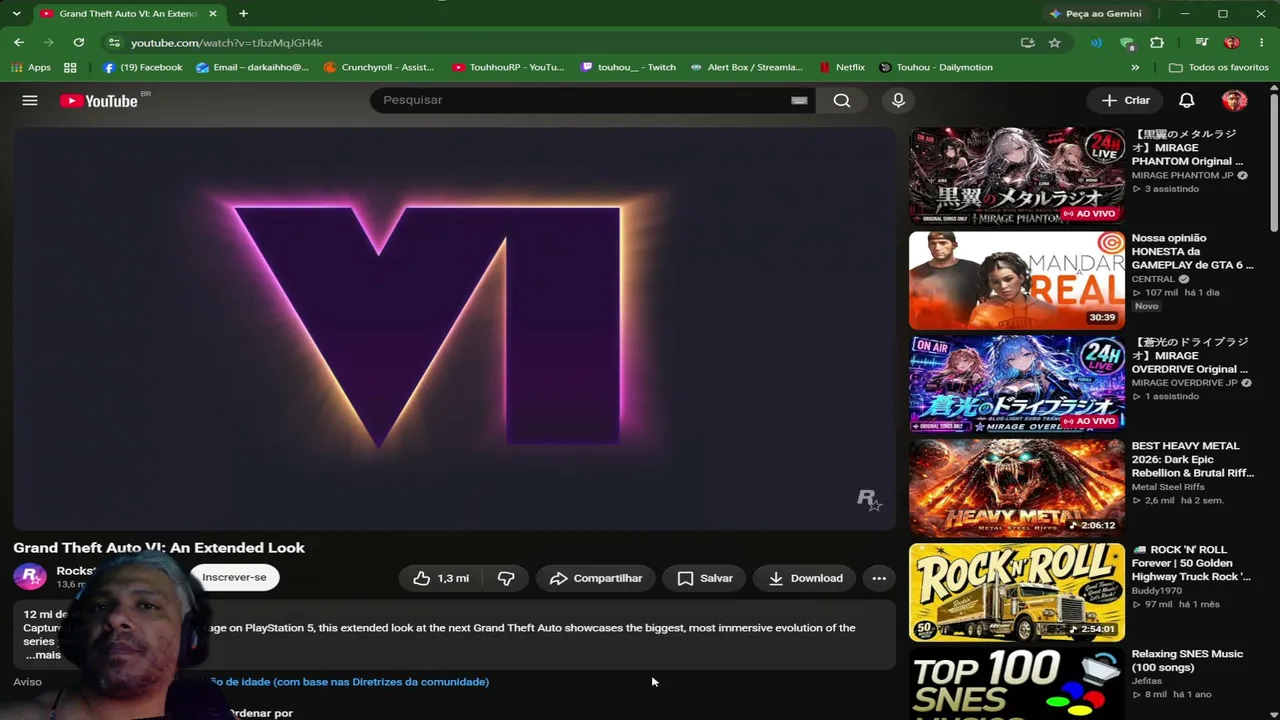Subscribe using the Inscrever-se button
The width and height of the screenshot is (1280, 720).
(x=234, y=577)
